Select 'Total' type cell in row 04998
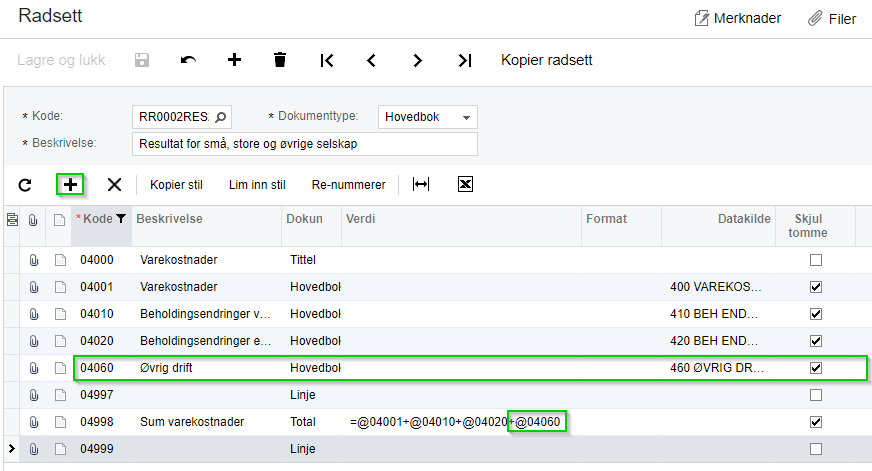This screenshot has width=872, height=471. [311, 422]
